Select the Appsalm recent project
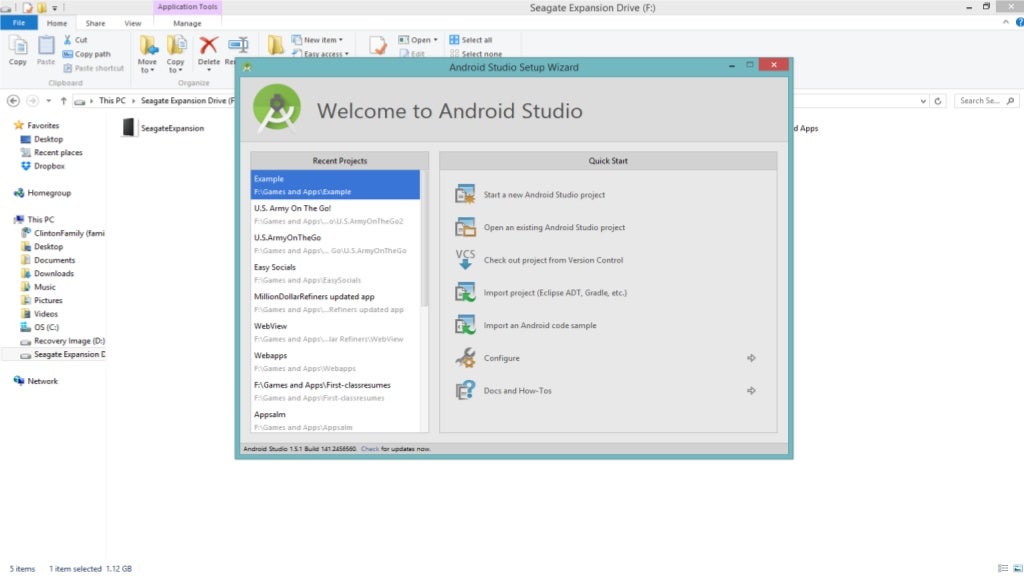The height and width of the screenshot is (576, 1024). pyautogui.click(x=335, y=420)
